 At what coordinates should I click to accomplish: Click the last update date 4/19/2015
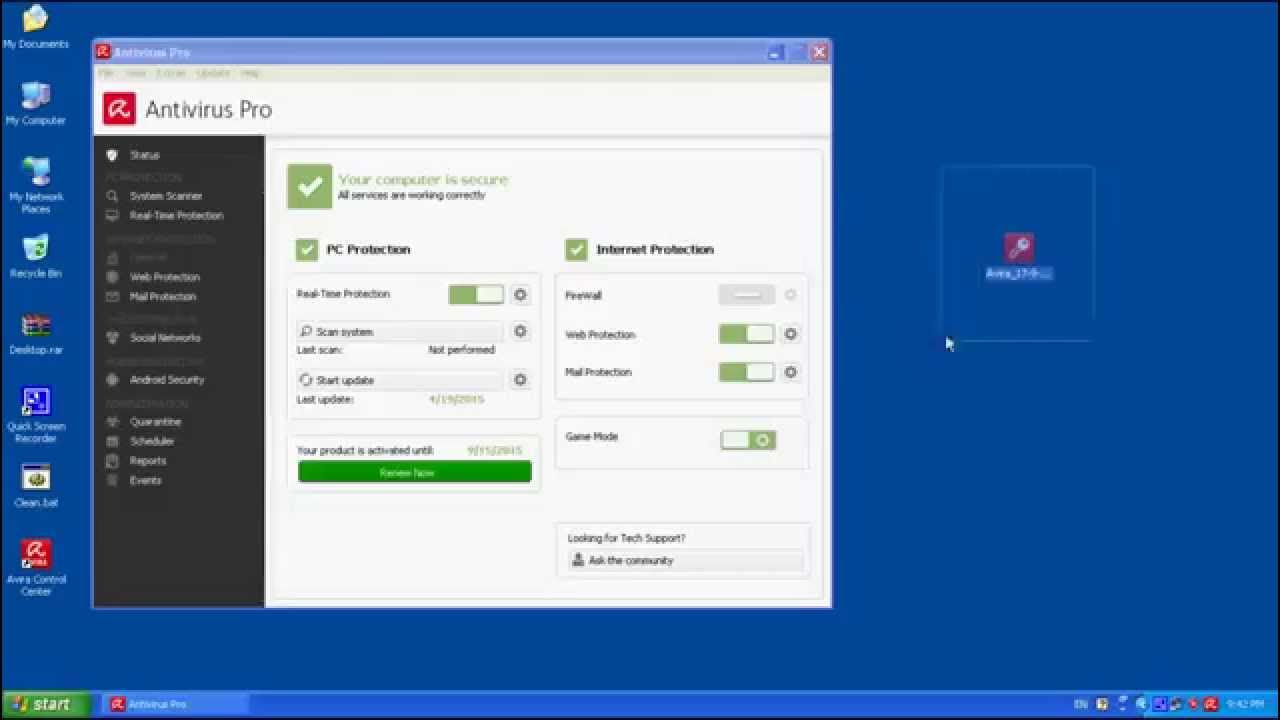pyautogui.click(x=456, y=399)
